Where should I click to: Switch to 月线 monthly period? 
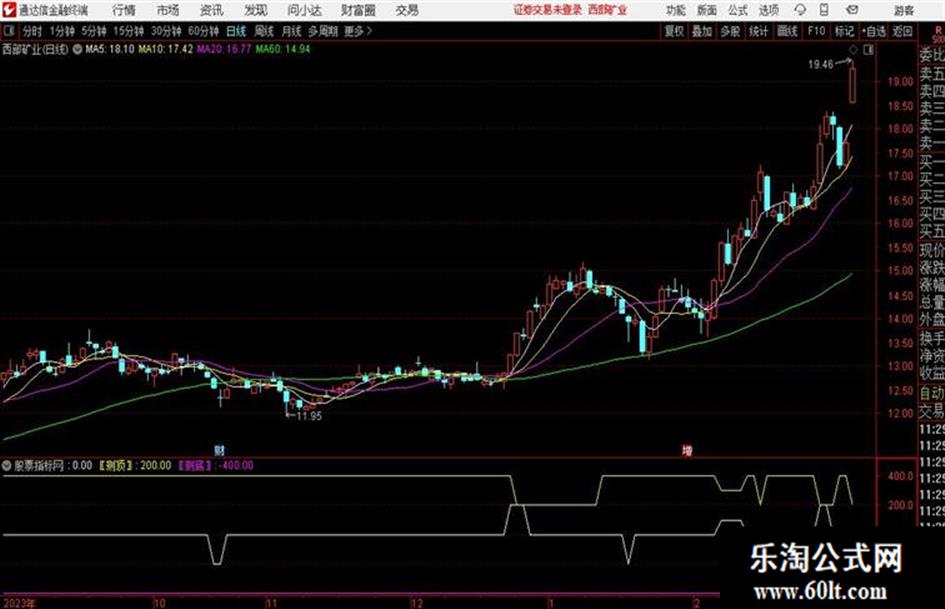[292, 31]
